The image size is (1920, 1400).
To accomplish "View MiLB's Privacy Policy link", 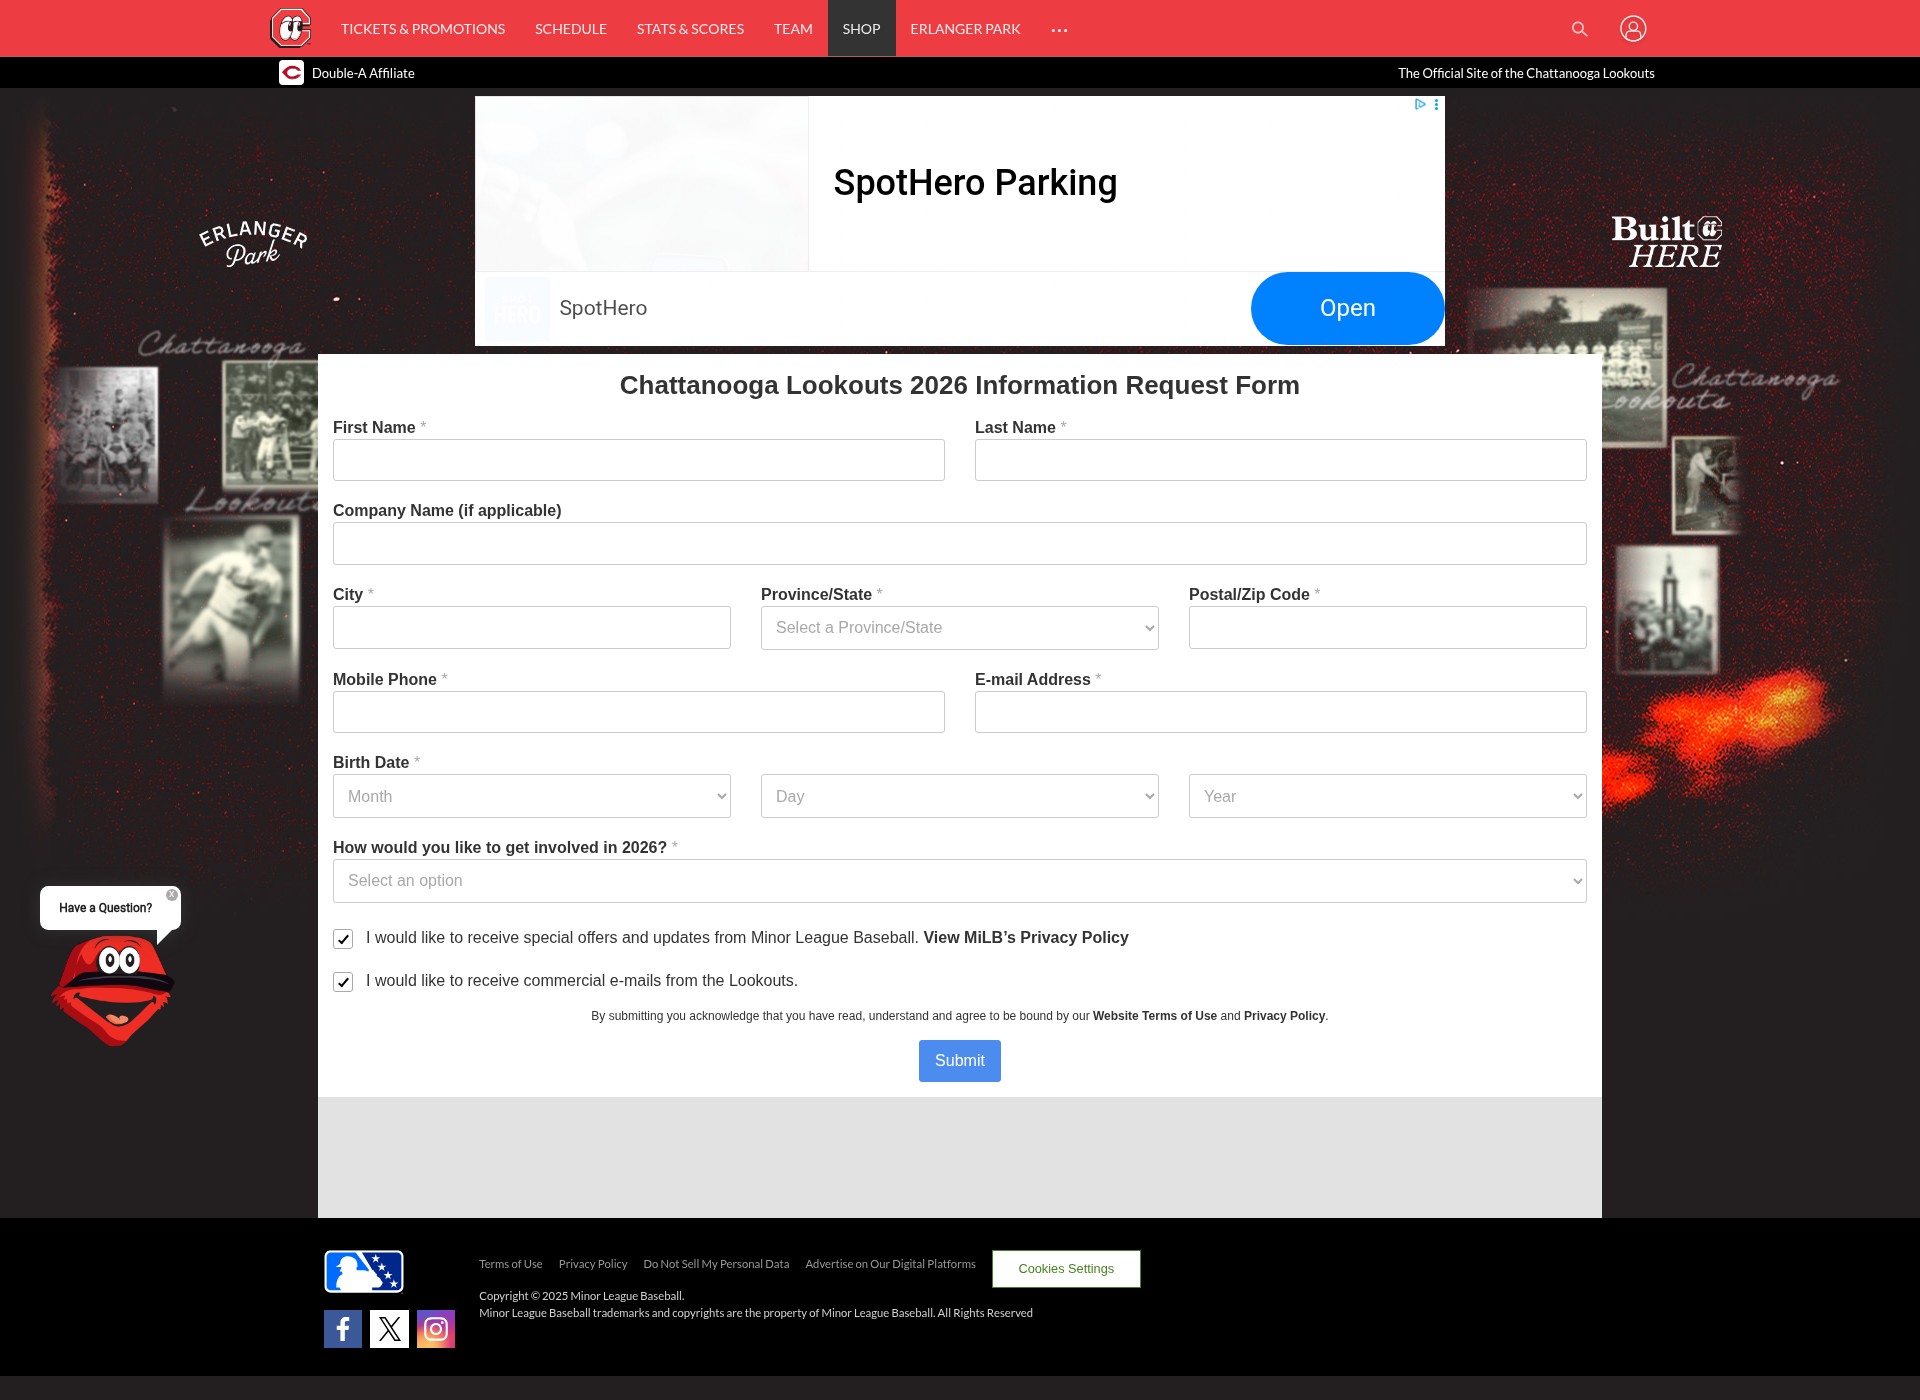I will click(1026, 938).
